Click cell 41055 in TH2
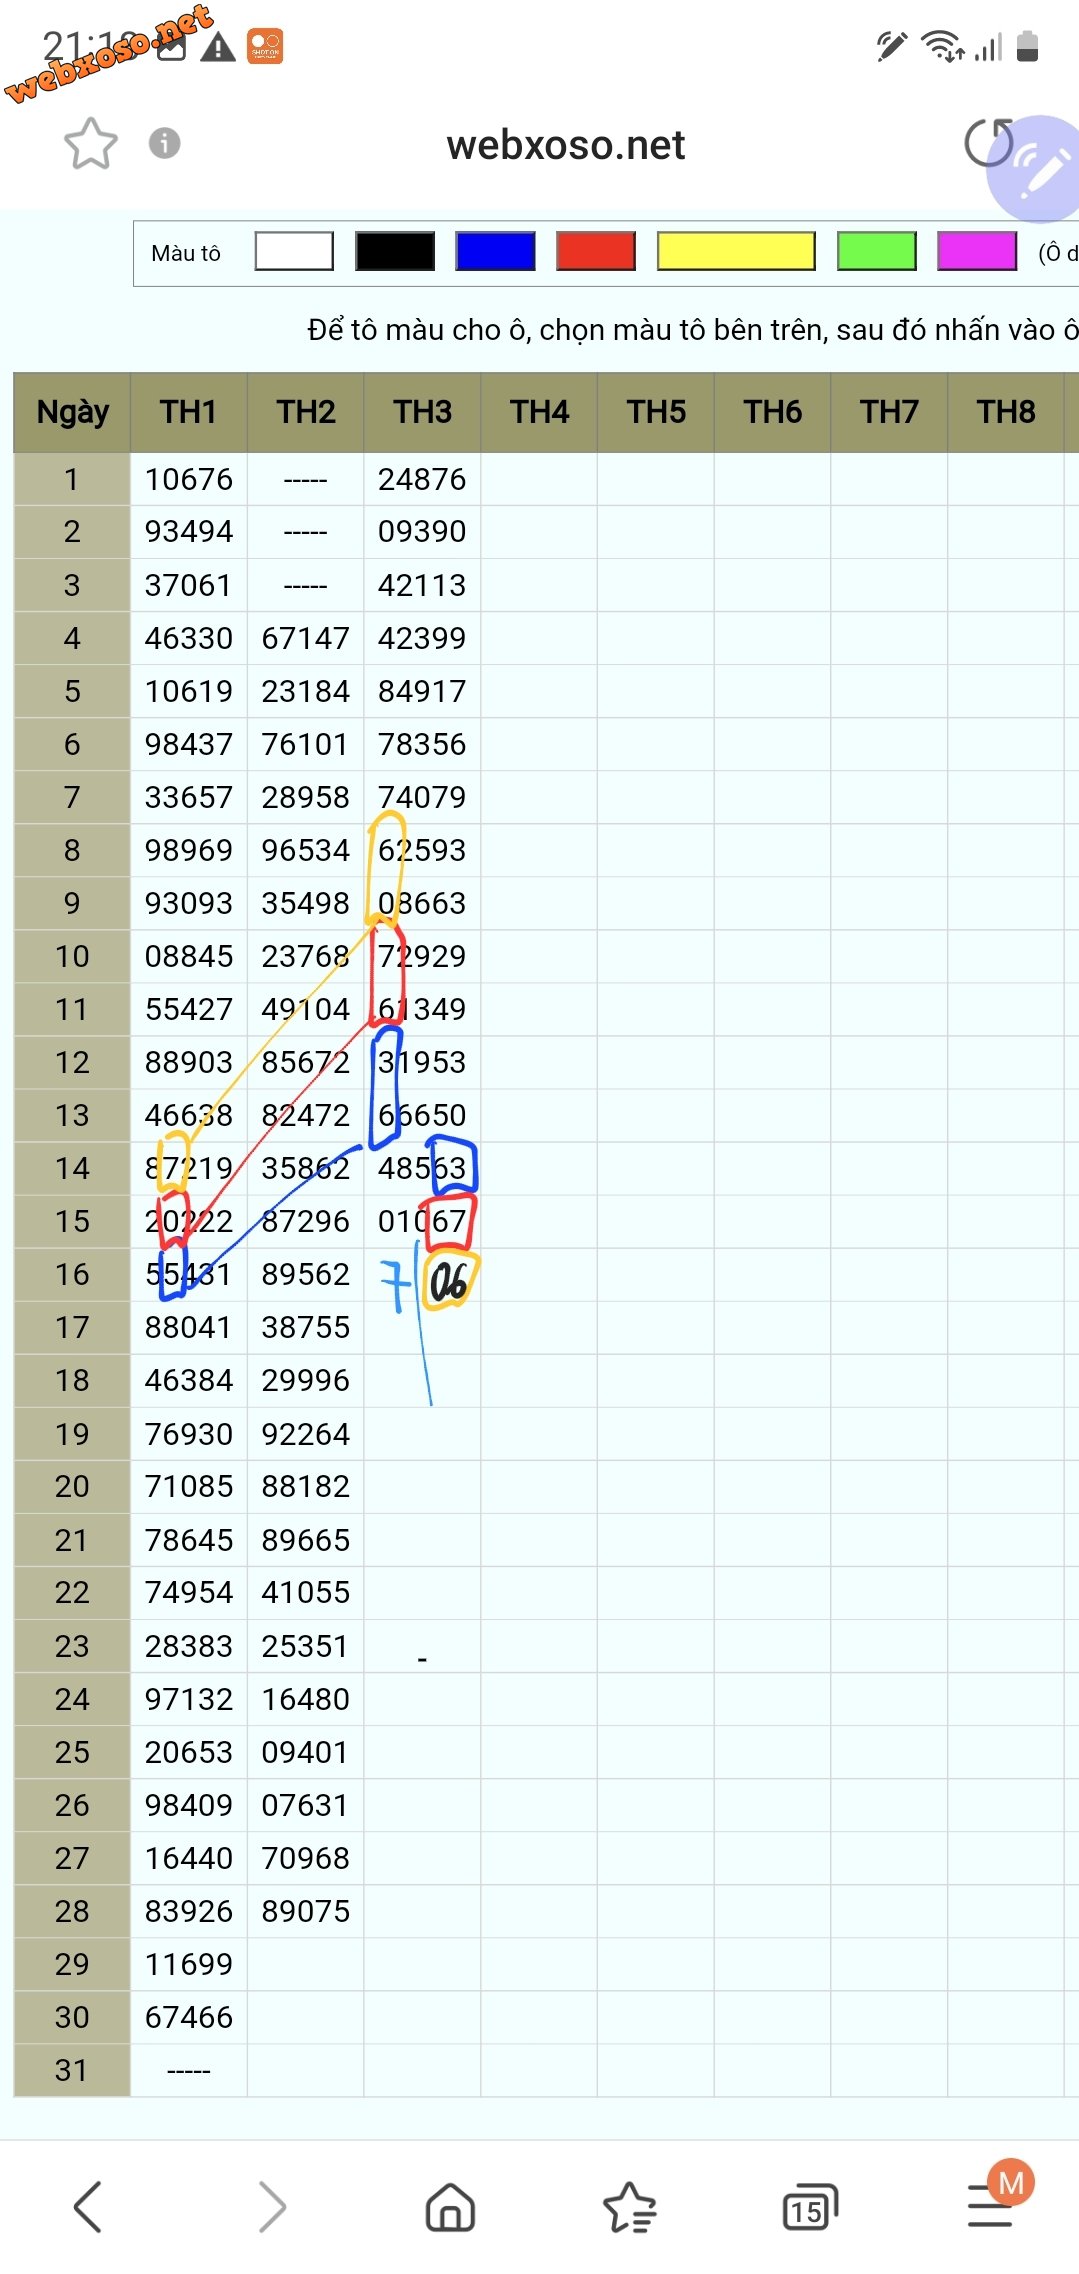Viewport: 1079px width, 2274px height. point(306,1592)
